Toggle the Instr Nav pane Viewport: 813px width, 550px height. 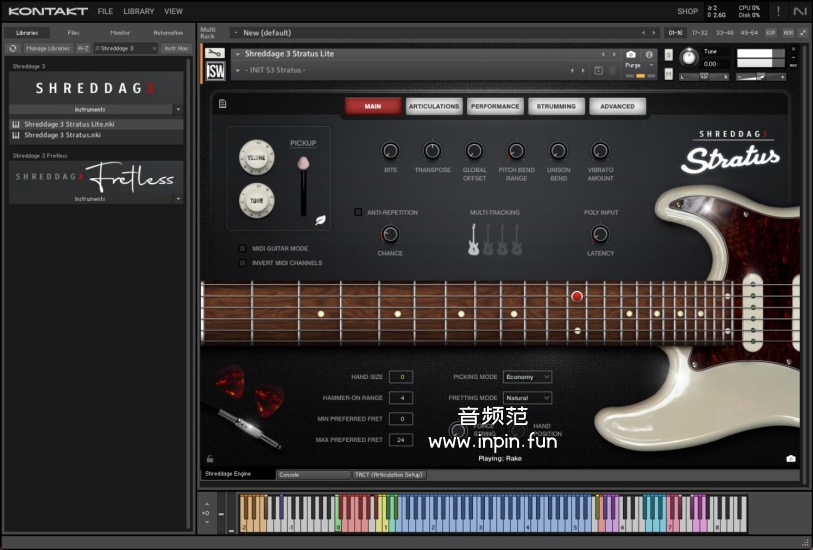[176, 48]
